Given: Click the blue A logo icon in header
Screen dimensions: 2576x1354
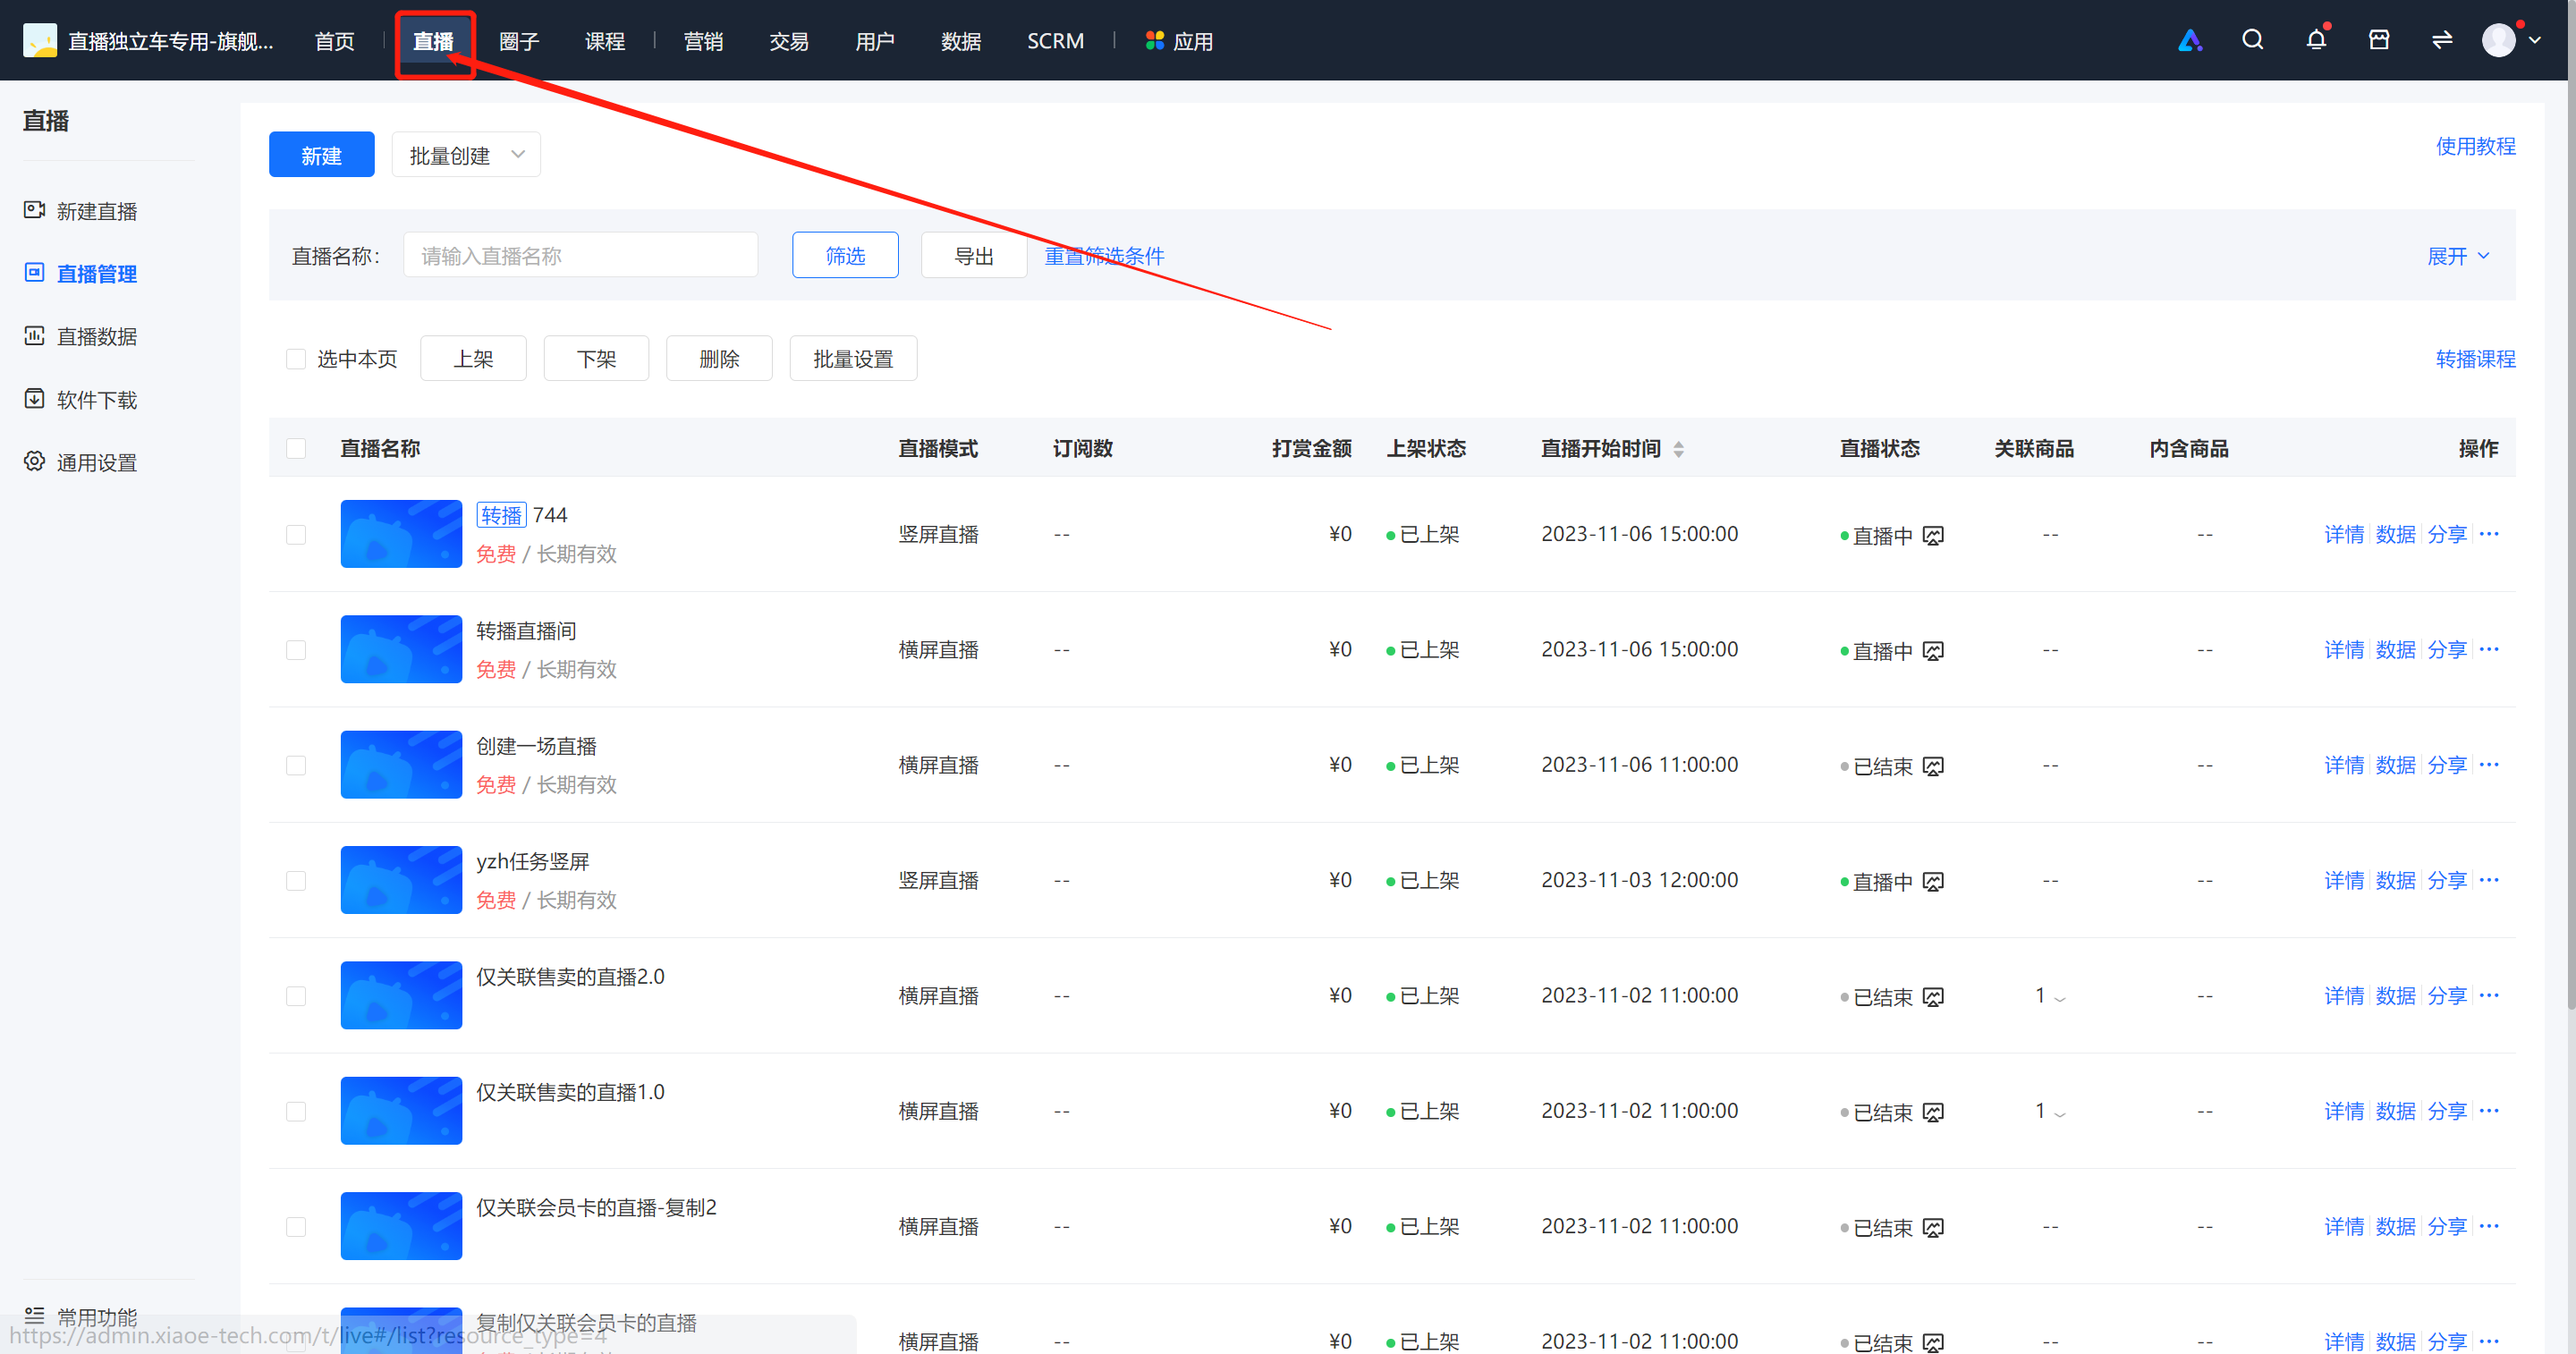Looking at the screenshot, I should pos(2190,40).
